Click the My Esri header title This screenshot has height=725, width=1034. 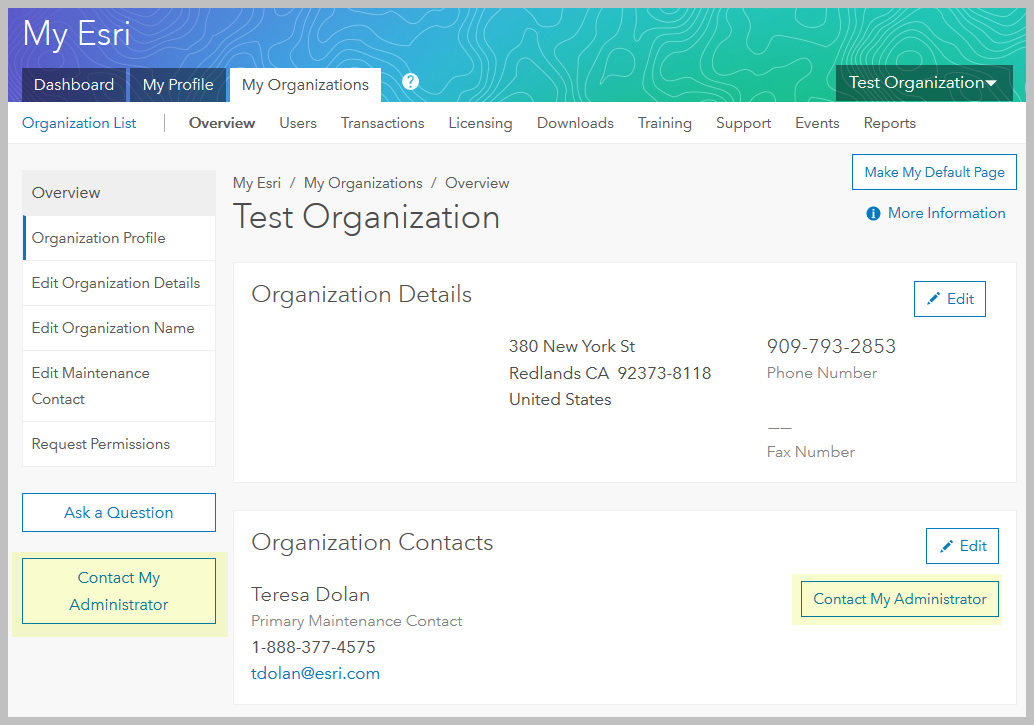click(x=76, y=34)
